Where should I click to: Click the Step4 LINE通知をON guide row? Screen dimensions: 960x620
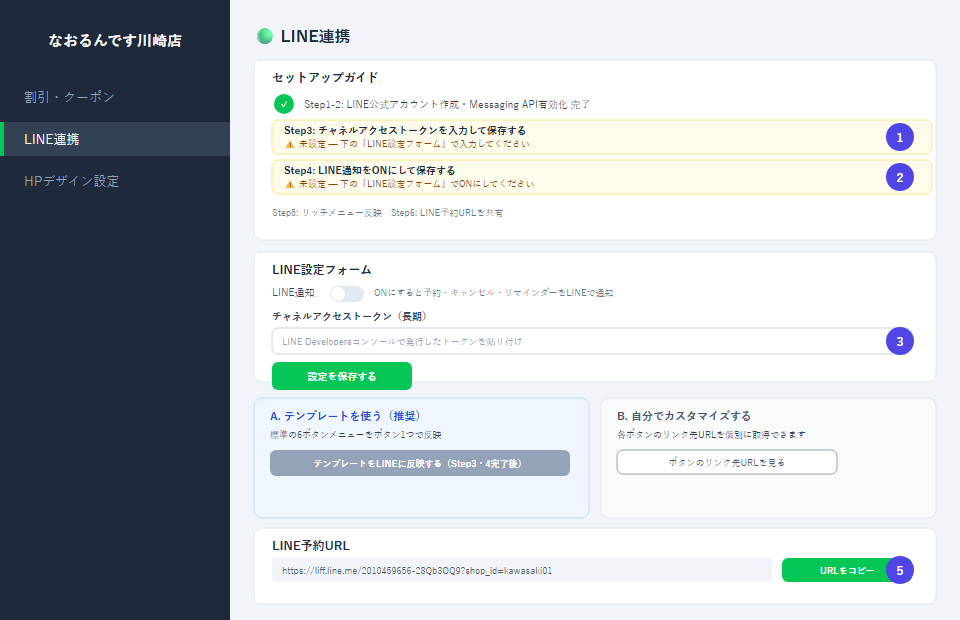(x=601, y=177)
